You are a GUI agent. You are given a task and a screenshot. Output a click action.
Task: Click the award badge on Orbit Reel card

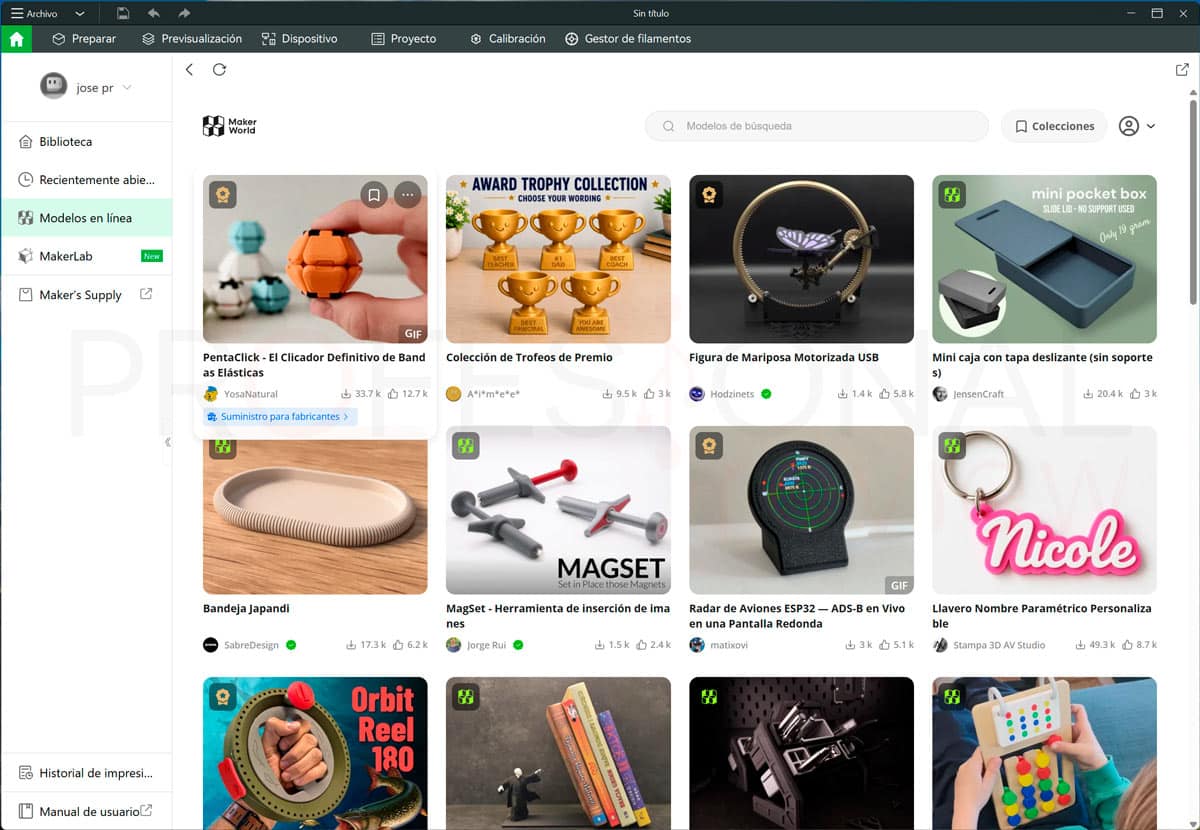coord(223,697)
